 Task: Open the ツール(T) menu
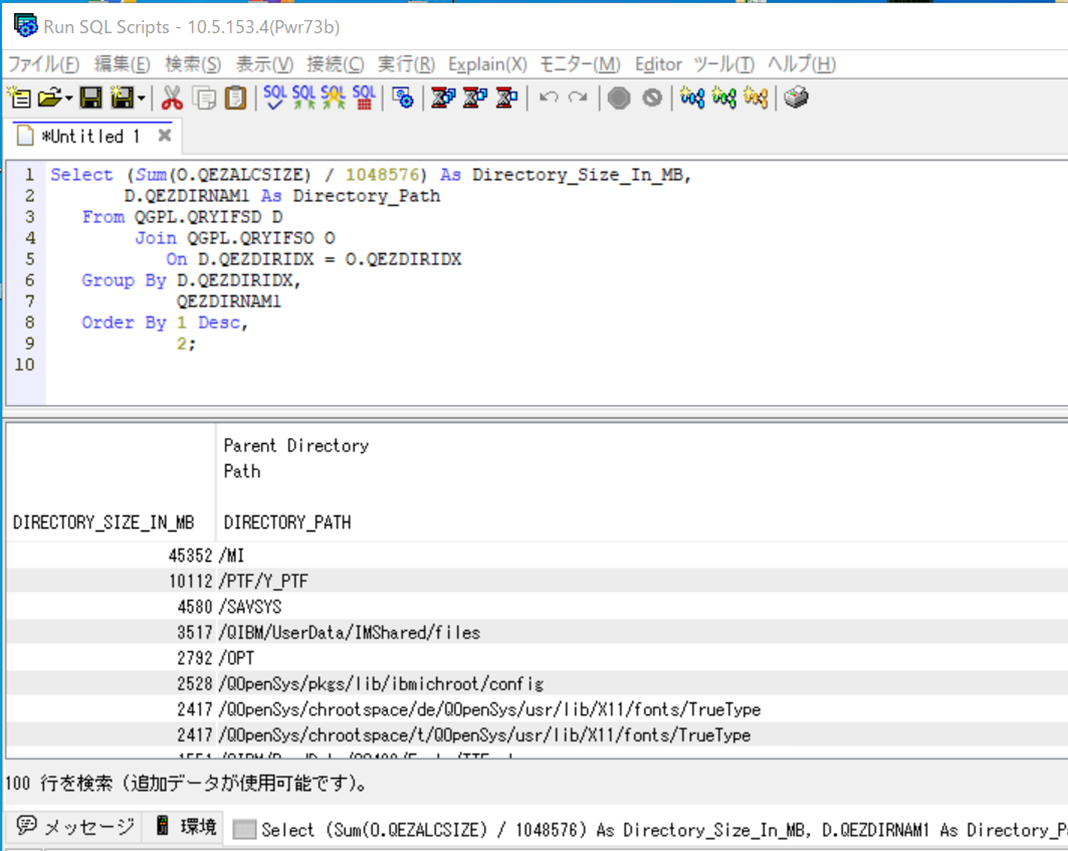click(724, 65)
